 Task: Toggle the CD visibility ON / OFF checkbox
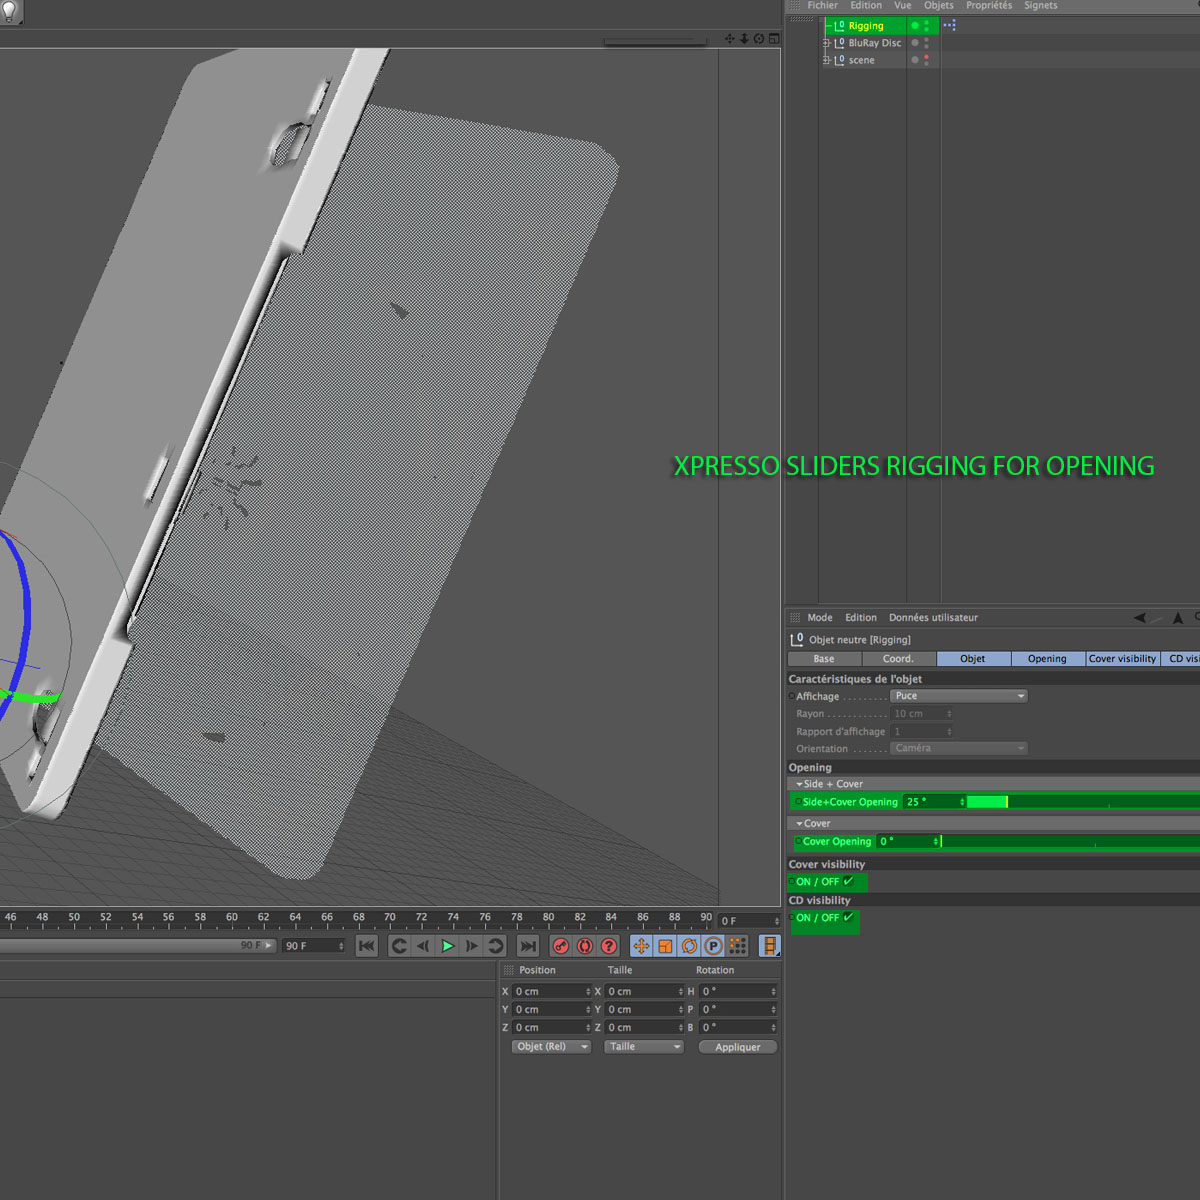click(848, 918)
